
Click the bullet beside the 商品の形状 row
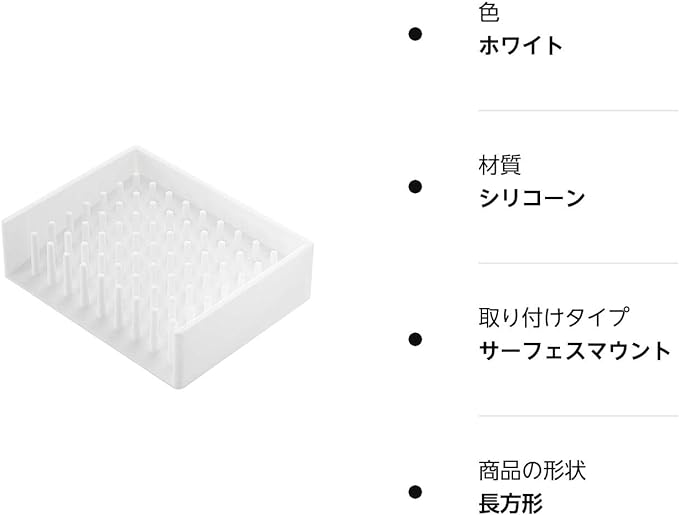(415, 491)
